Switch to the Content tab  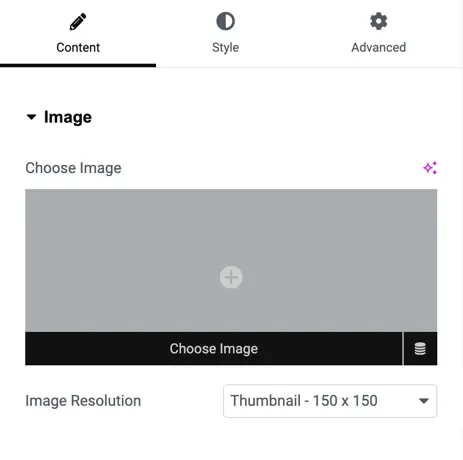click(x=78, y=33)
